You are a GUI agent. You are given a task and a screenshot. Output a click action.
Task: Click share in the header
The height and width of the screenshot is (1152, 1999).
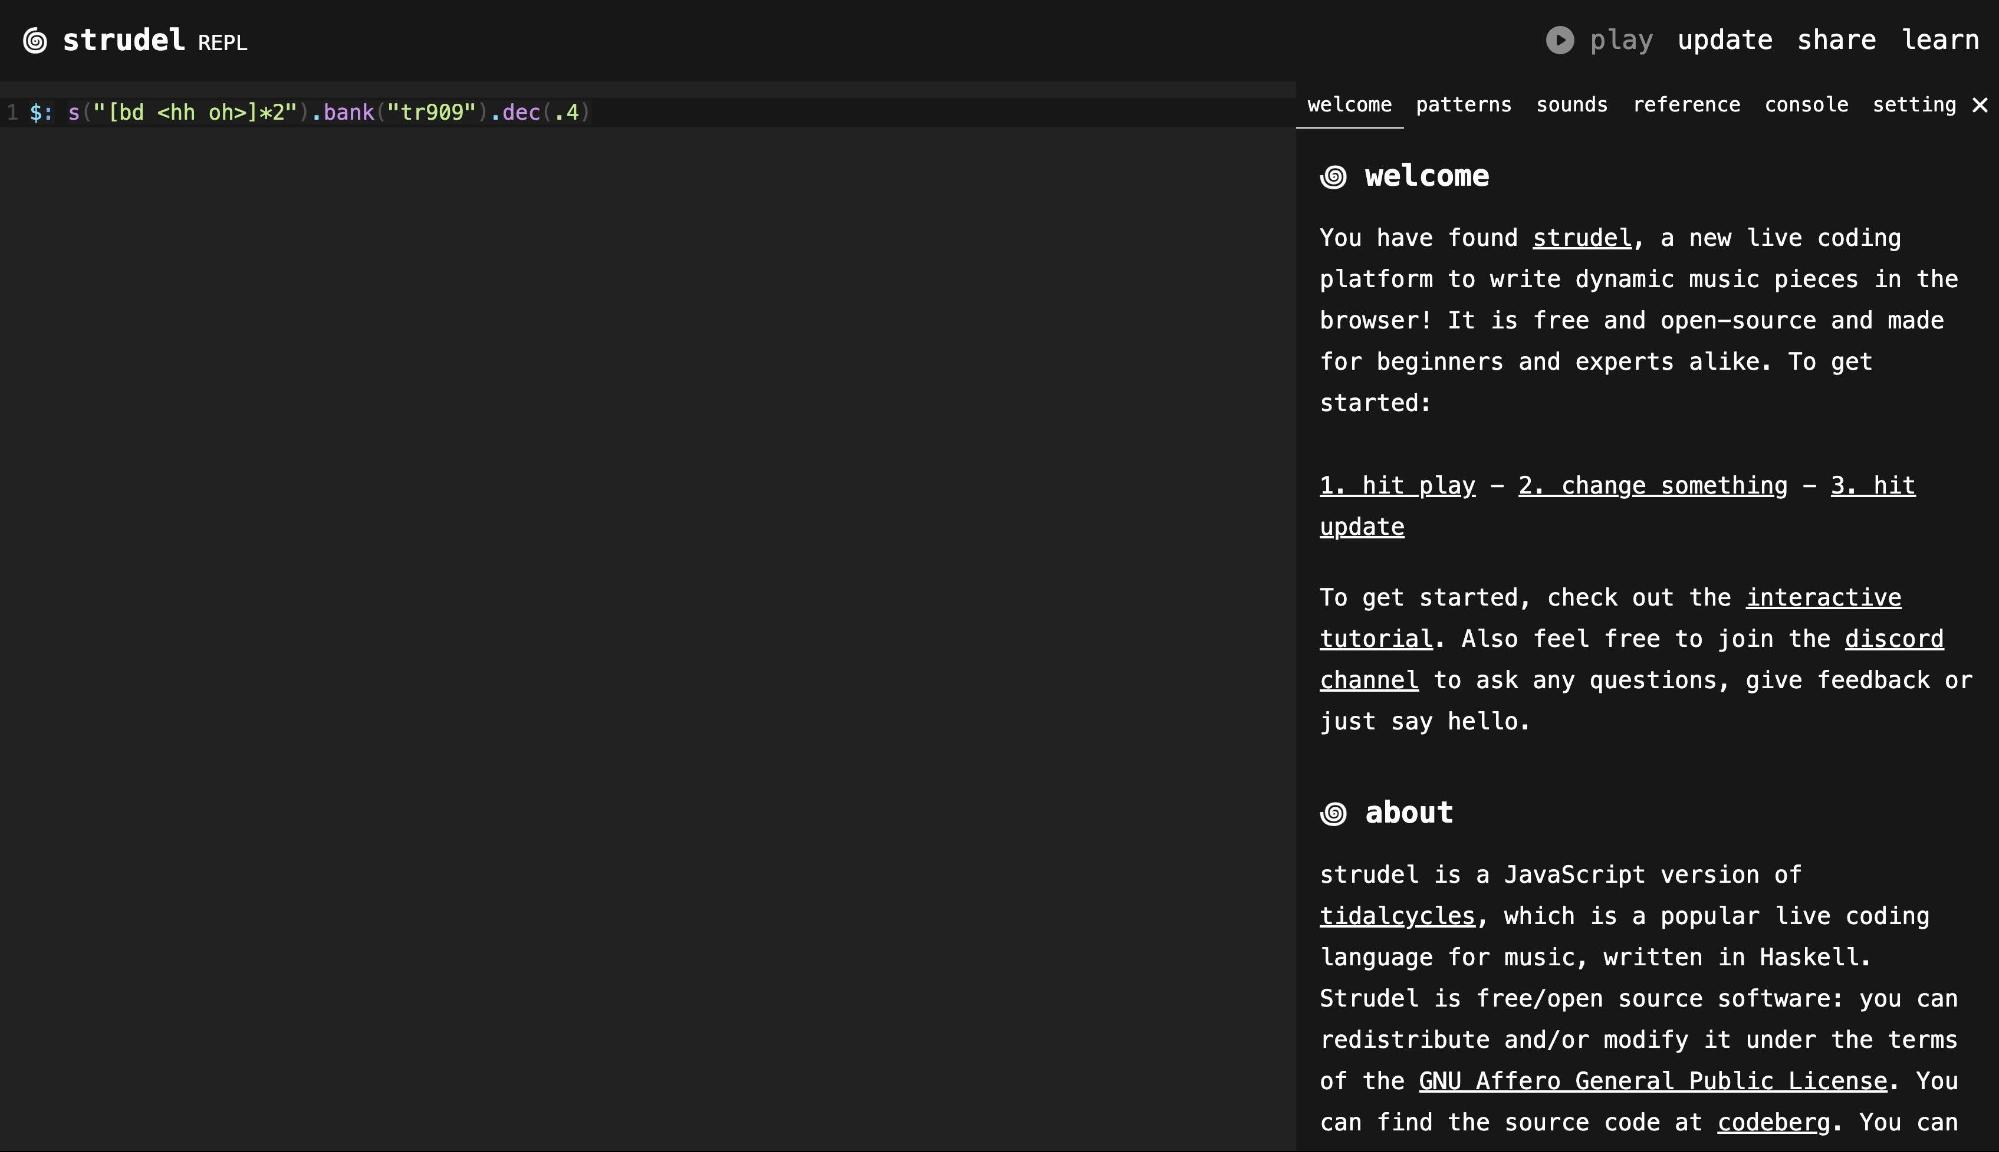tap(1836, 40)
